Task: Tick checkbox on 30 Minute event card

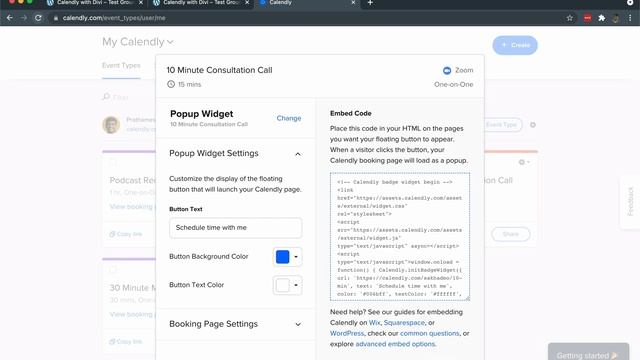Action: (x=113, y=270)
